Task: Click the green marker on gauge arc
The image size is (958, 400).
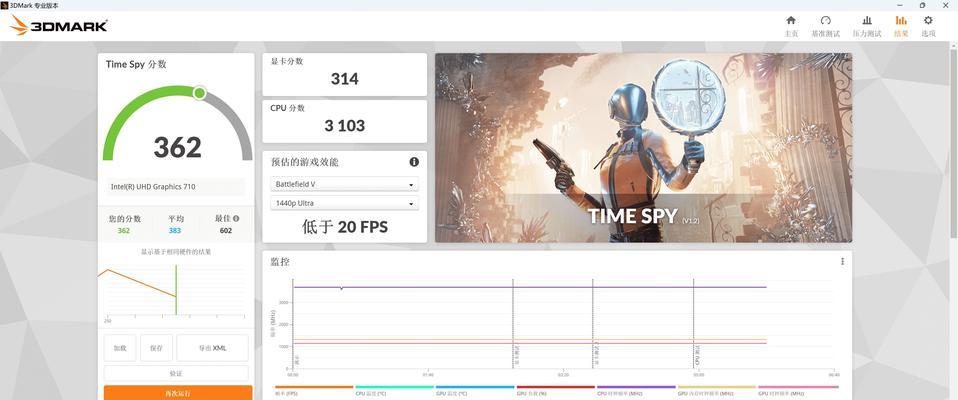Action: [x=199, y=93]
